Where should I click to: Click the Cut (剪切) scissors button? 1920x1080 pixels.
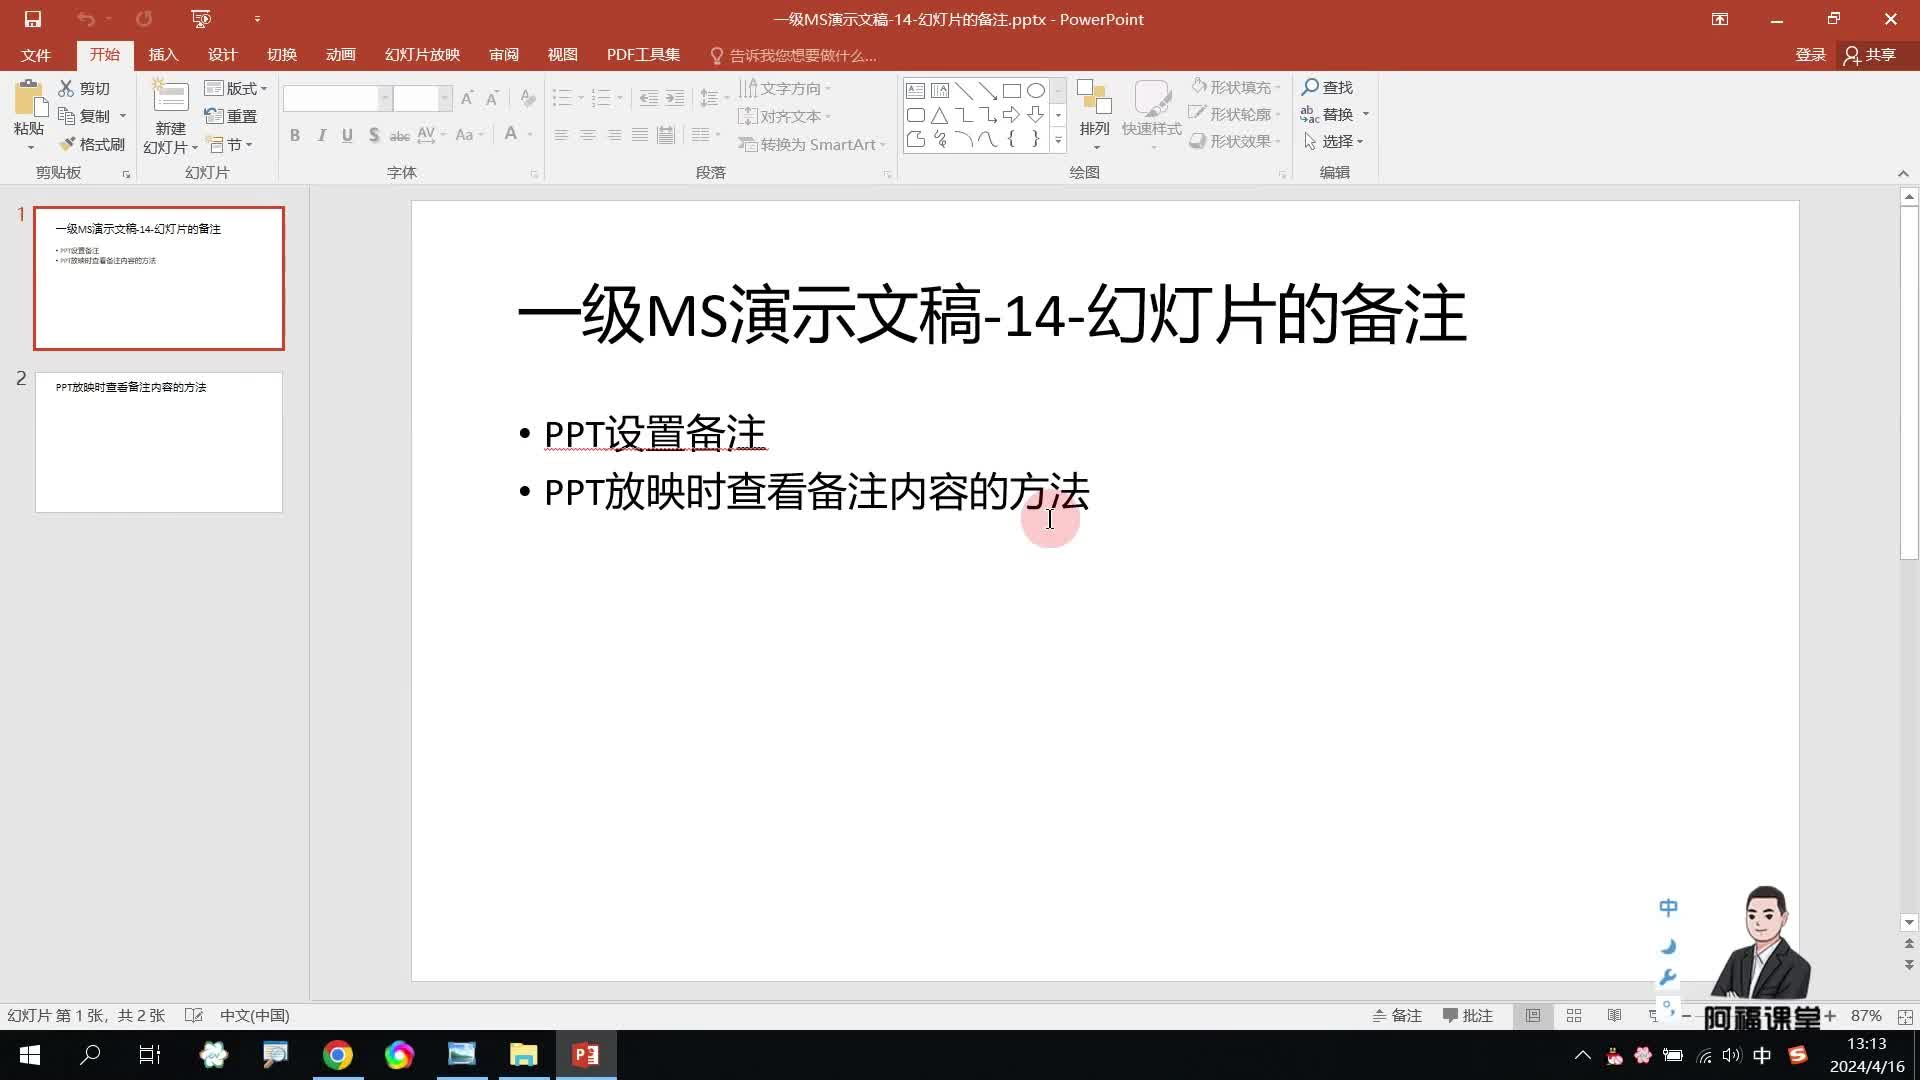[84, 88]
